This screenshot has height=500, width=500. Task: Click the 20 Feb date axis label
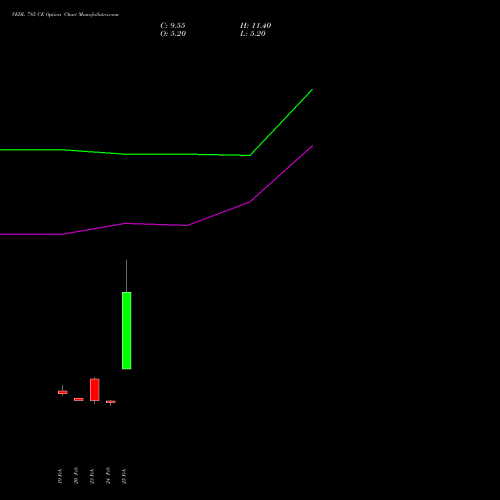point(76,476)
